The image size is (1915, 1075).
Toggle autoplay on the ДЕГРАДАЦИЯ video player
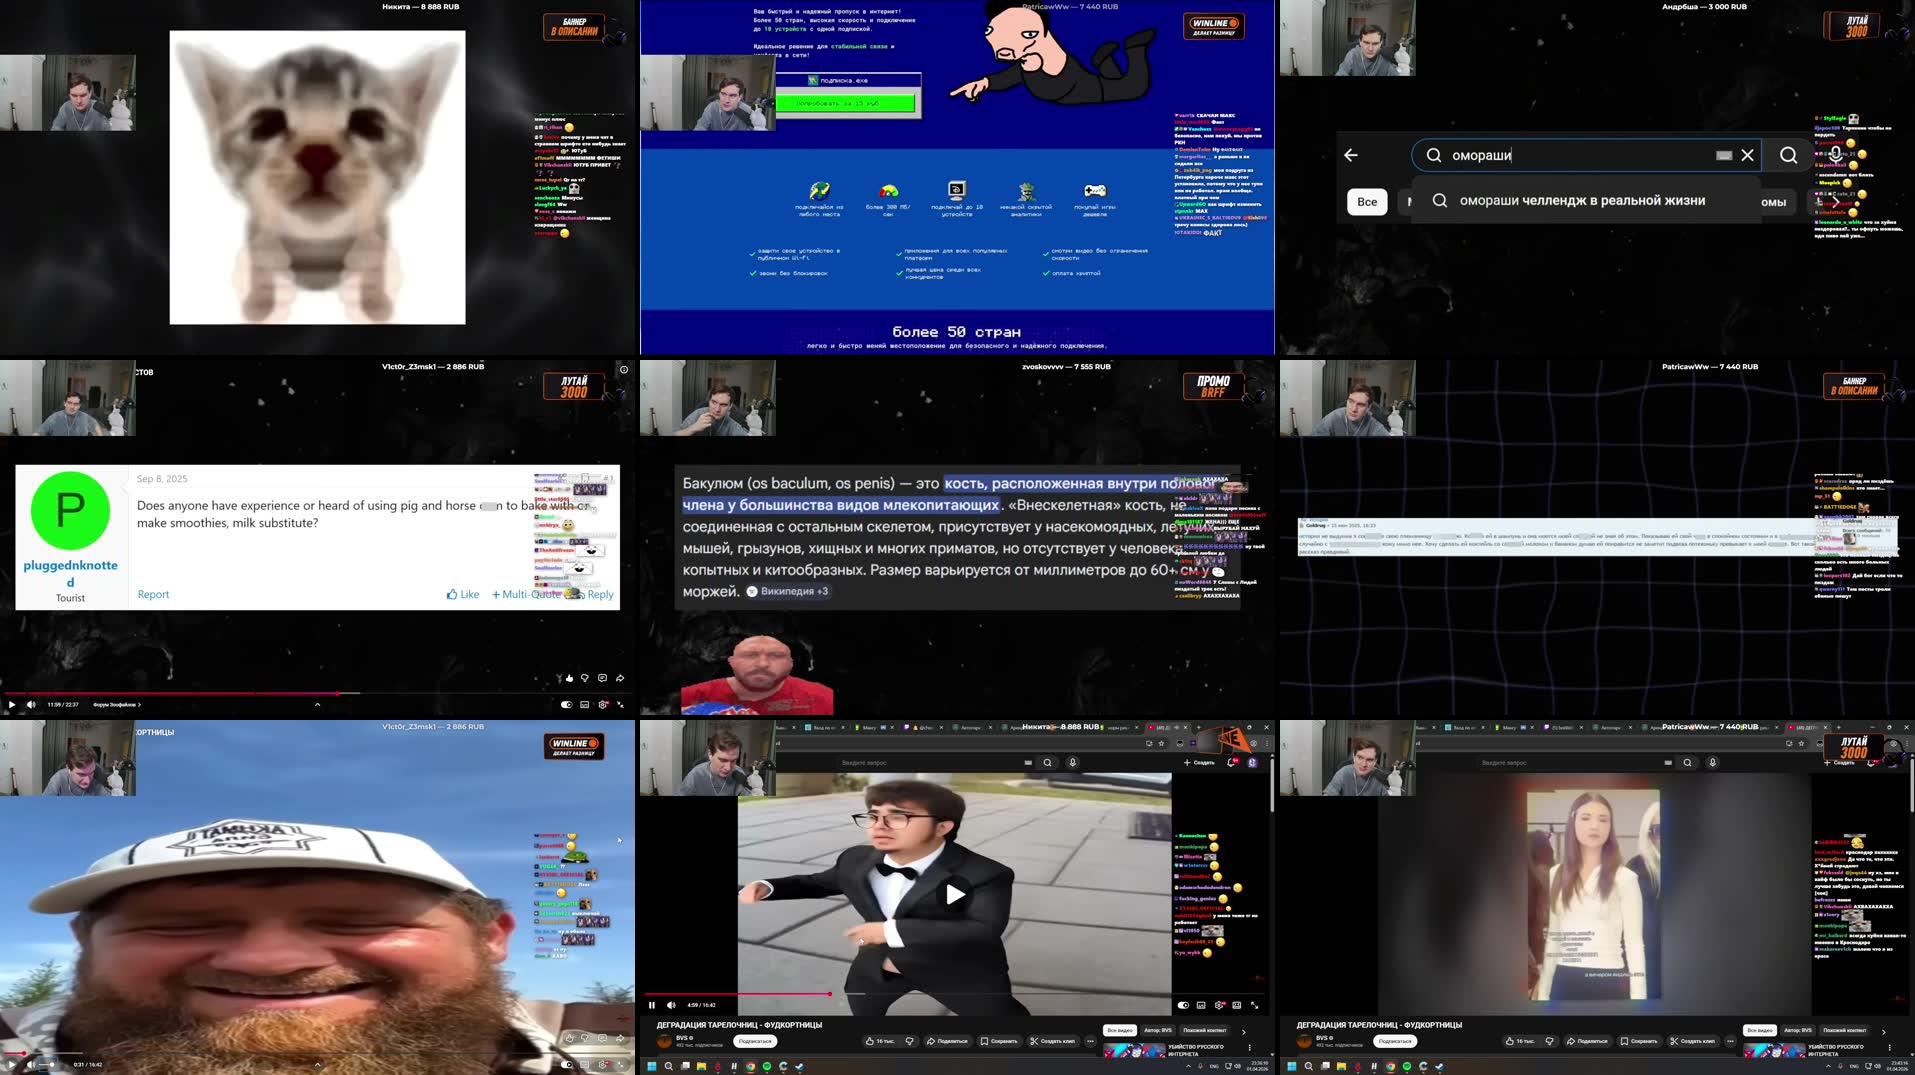(x=1183, y=1005)
